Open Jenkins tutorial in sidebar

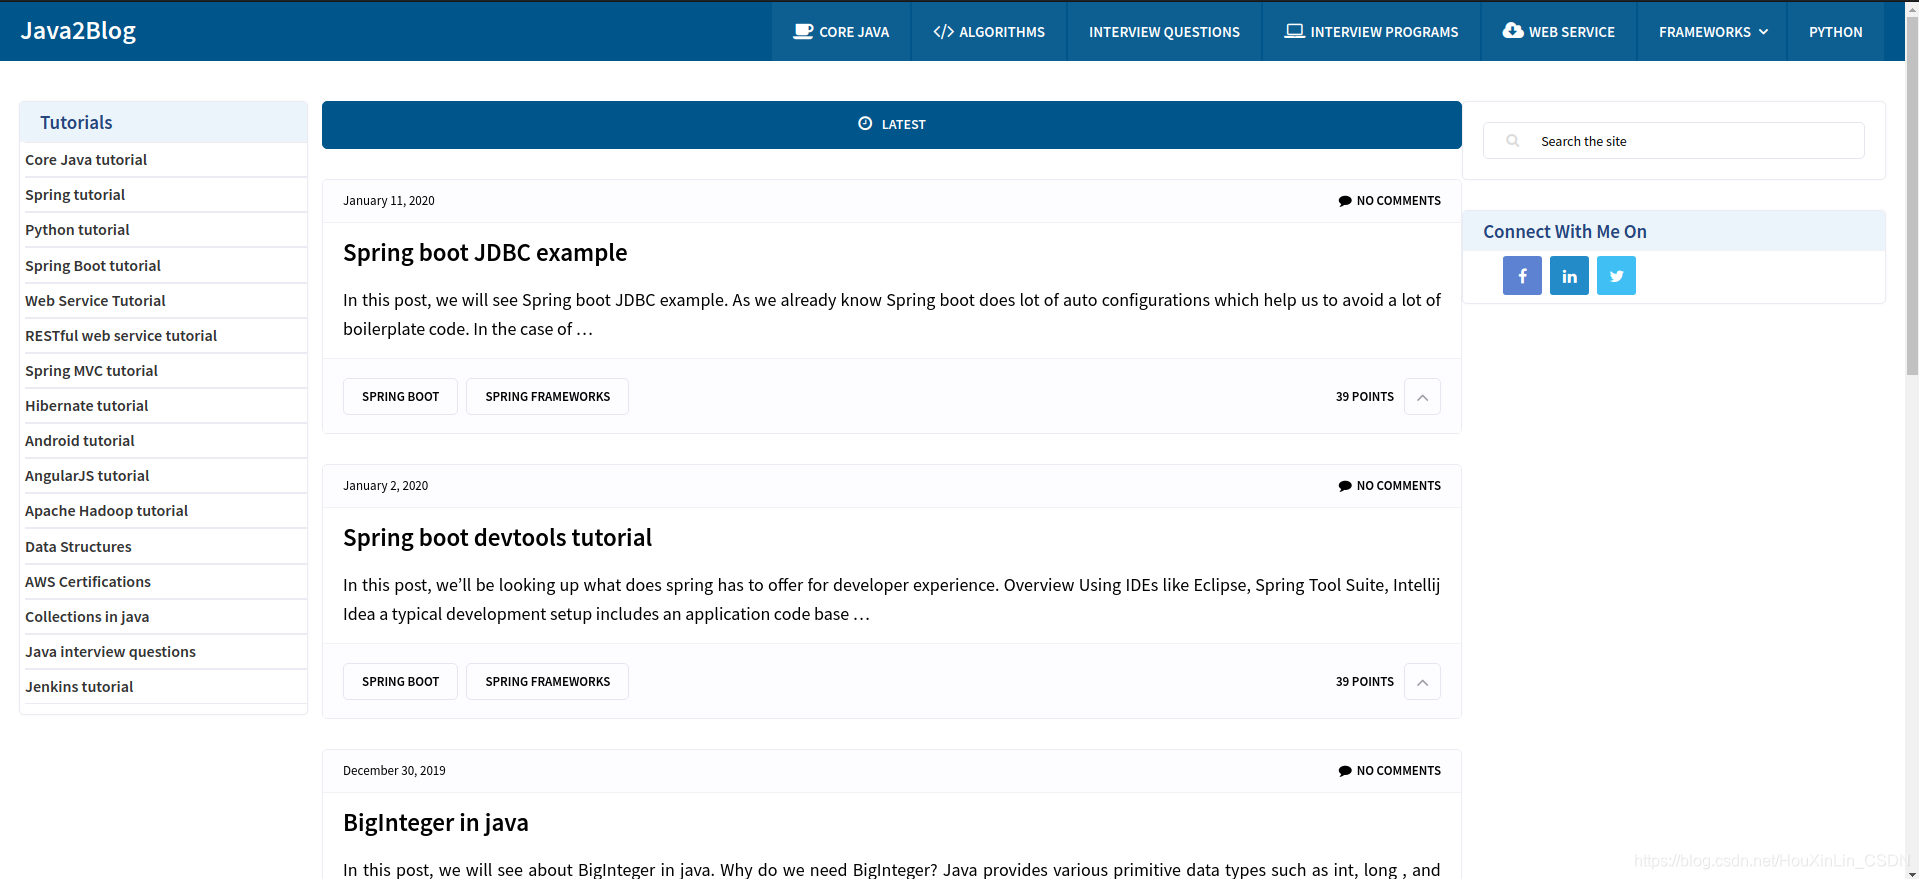click(x=79, y=687)
